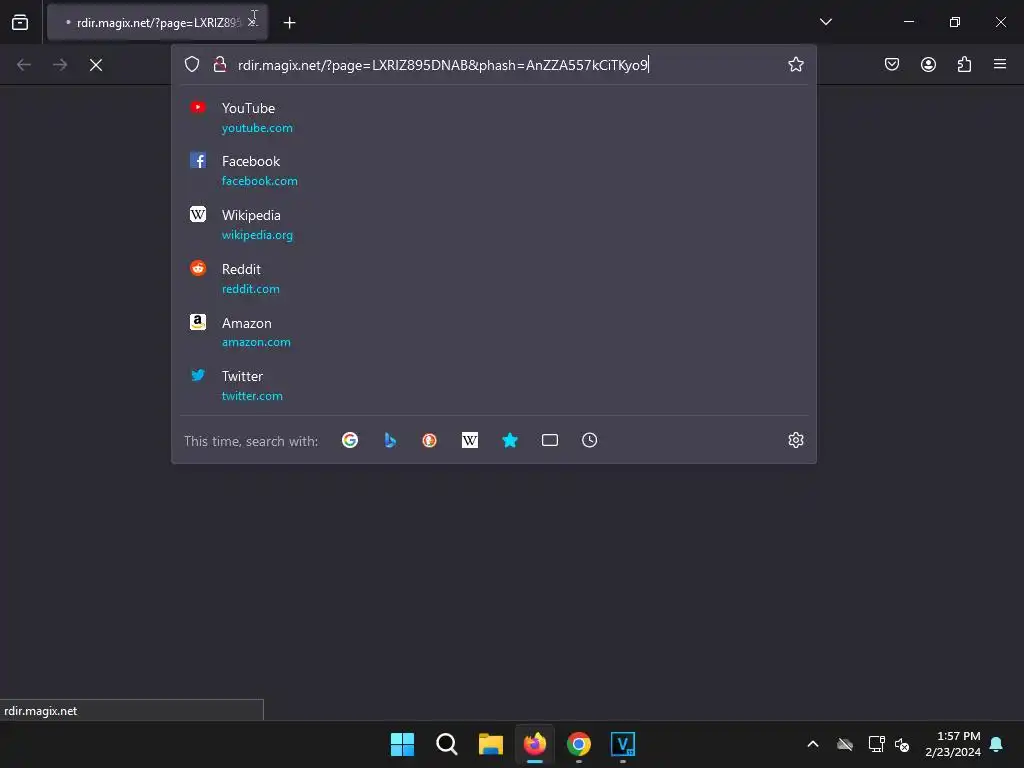The image size is (1024, 768).
Task: Click the wikipedia.org link text
Action: [257, 235]
